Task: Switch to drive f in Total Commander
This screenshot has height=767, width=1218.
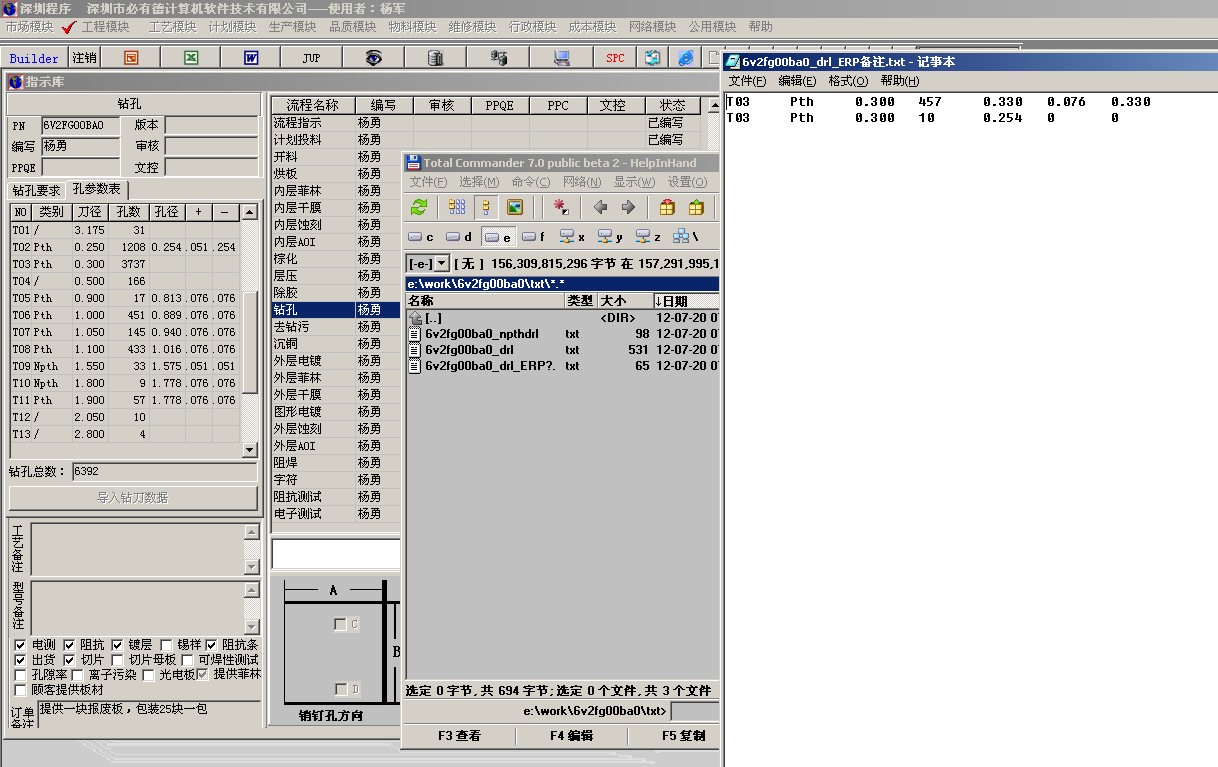Action: point(534,237)
